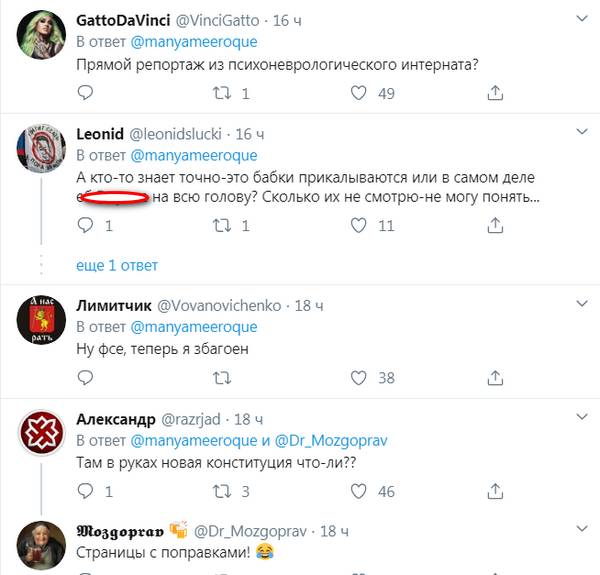
Task: Reply to GattoDaVinci's tweet
Action: (x=86, y=93)
